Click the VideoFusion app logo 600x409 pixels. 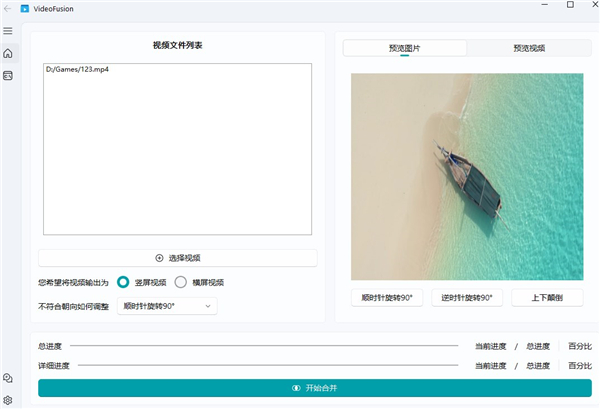click(x=25, y=7)
